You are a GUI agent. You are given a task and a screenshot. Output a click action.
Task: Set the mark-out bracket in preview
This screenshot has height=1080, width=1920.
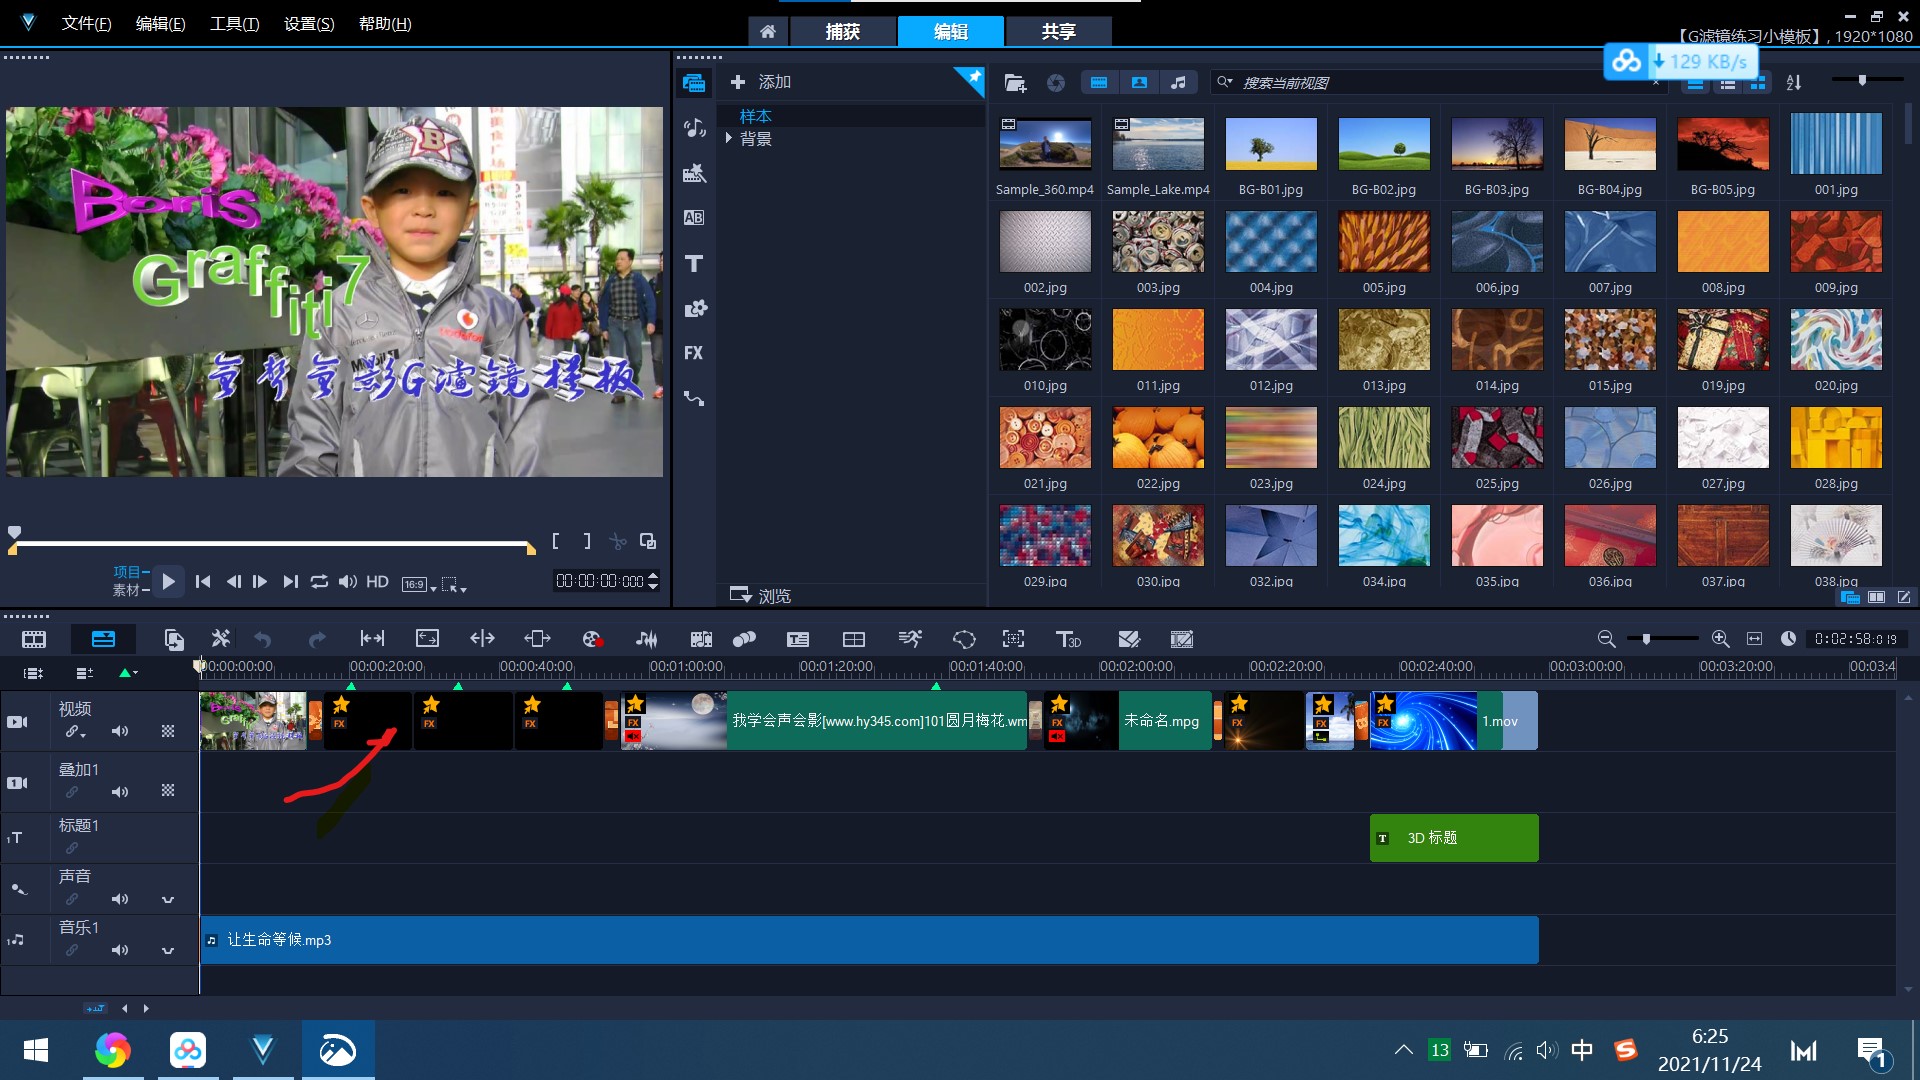point(587,541)
